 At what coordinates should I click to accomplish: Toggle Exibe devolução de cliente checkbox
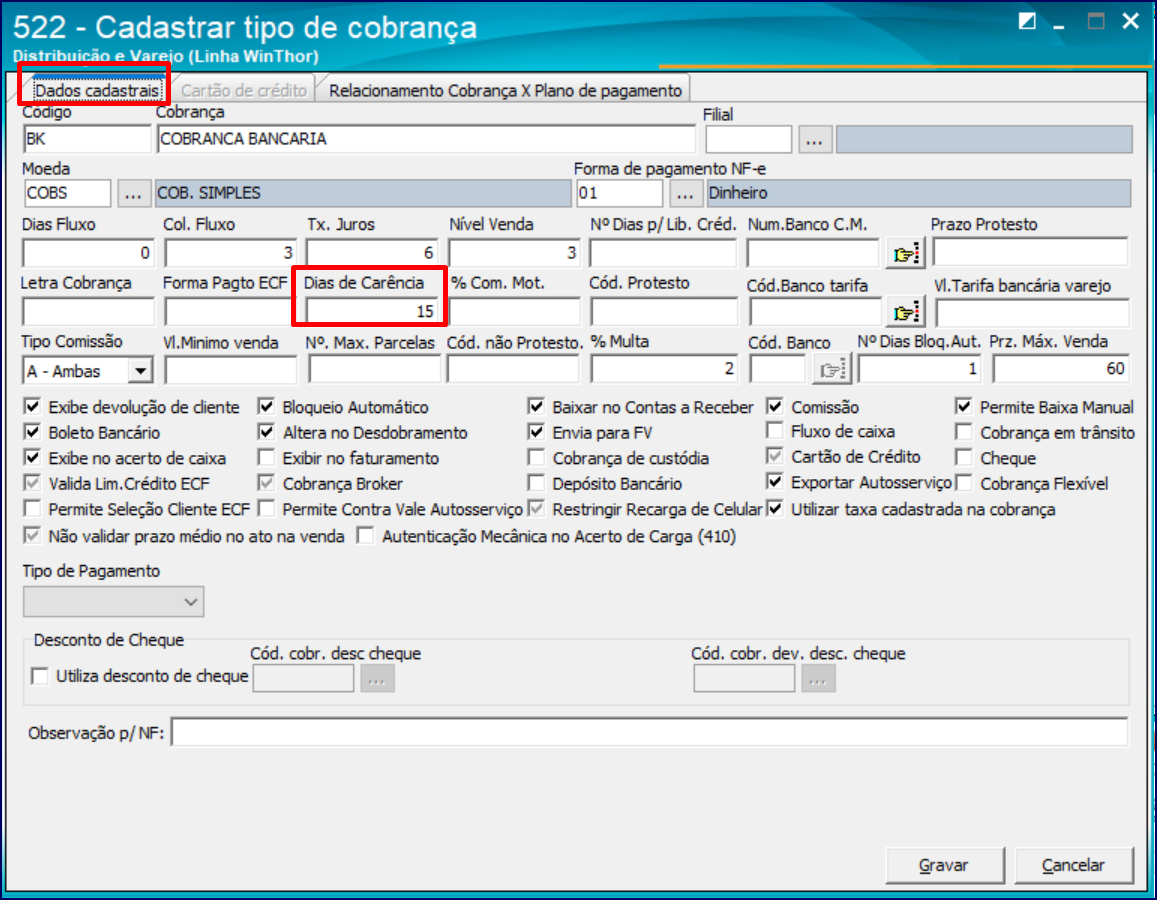pos(32,406)
